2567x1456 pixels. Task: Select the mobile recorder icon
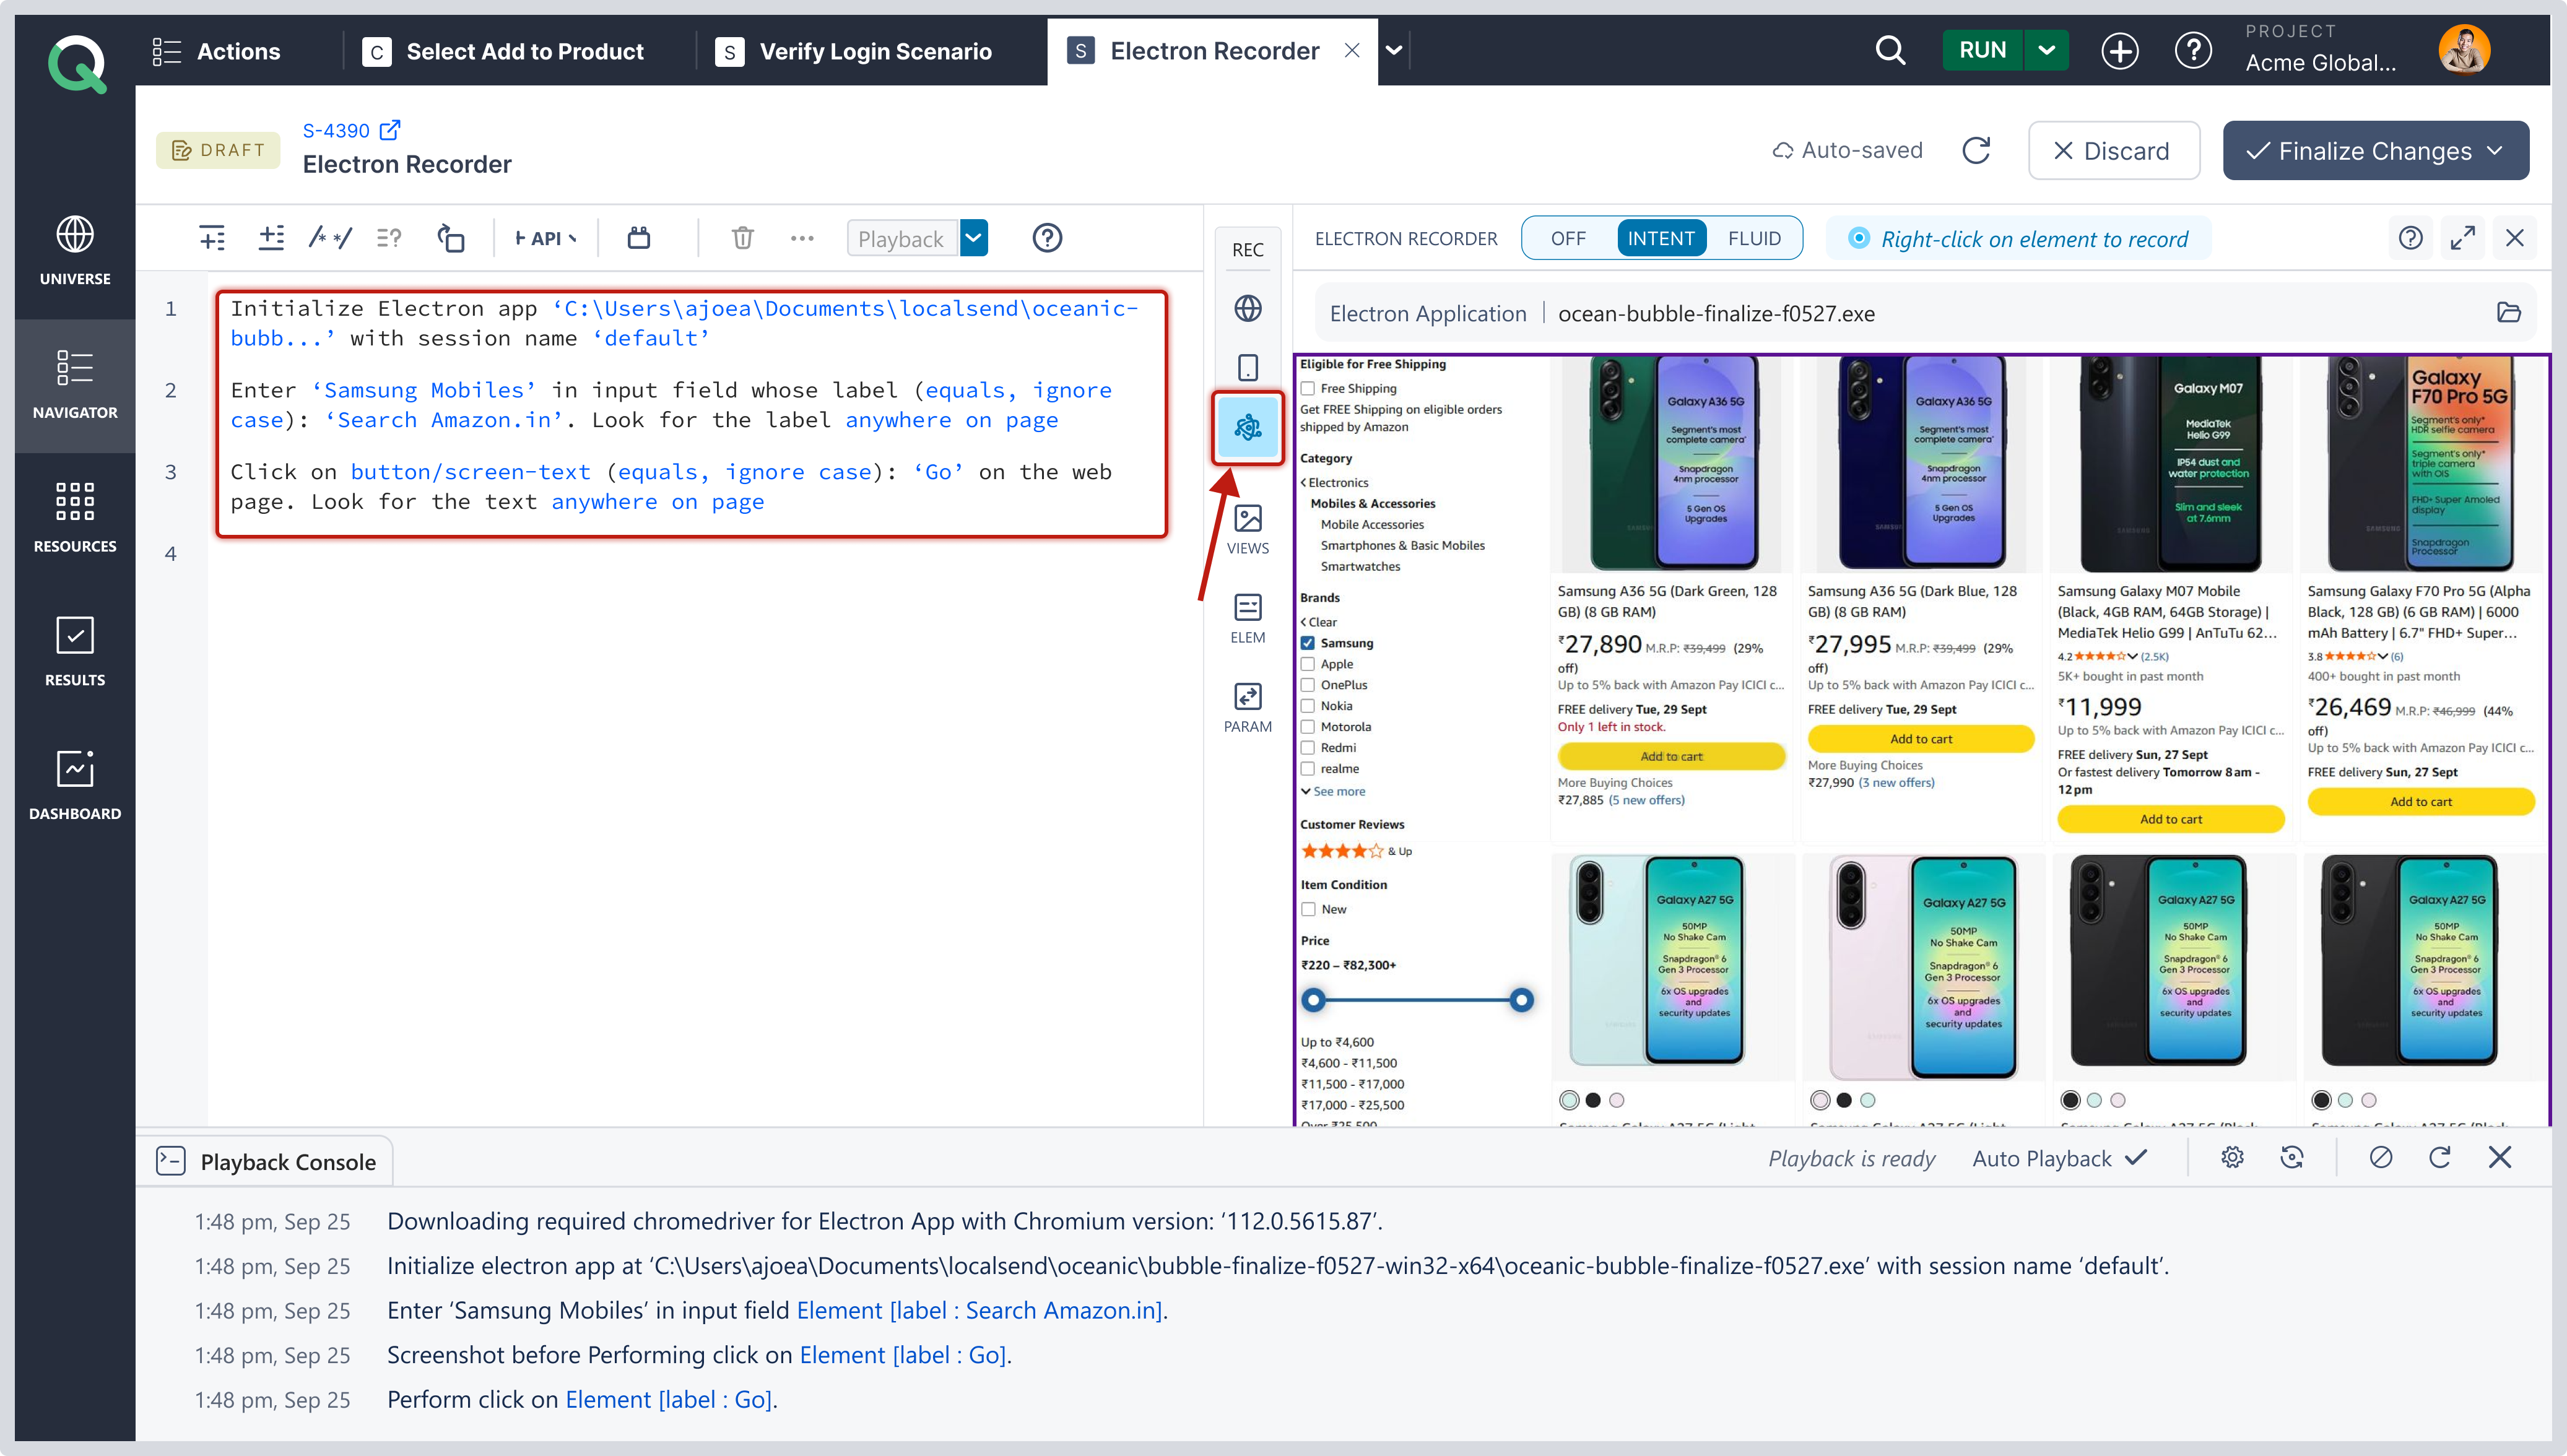[1248, 368]
